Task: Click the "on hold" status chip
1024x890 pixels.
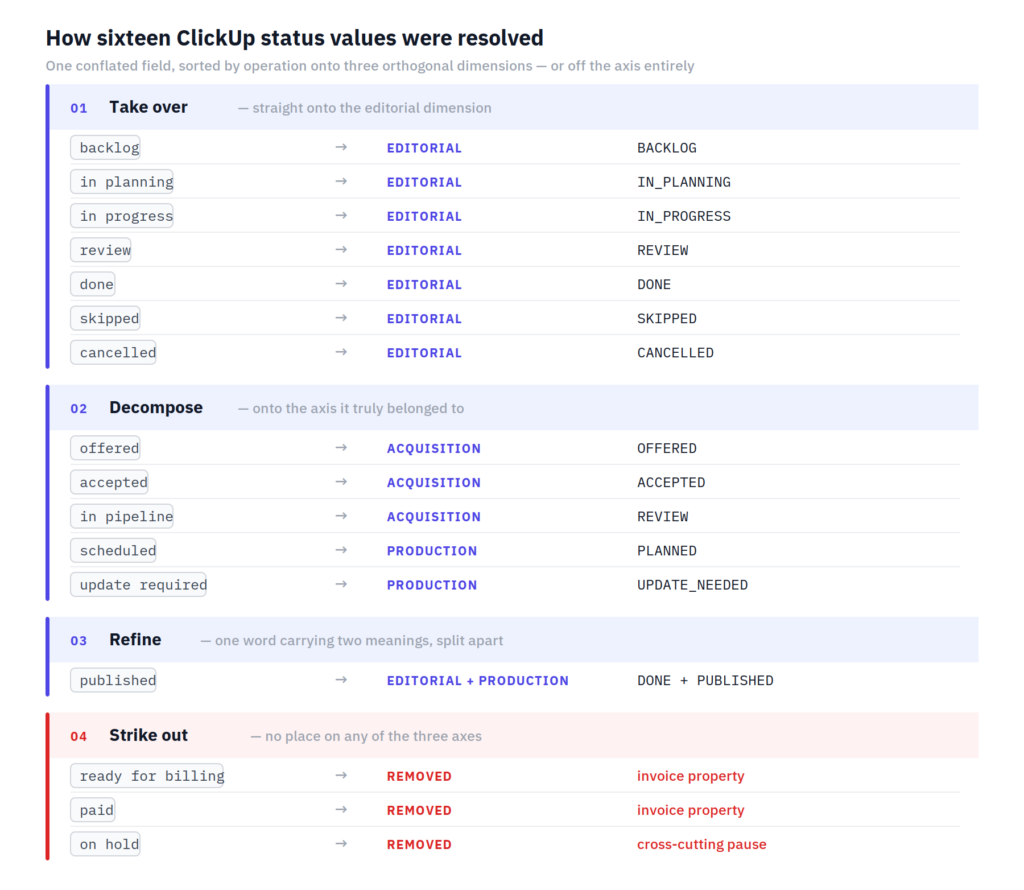Action: [x=105, y=844]
